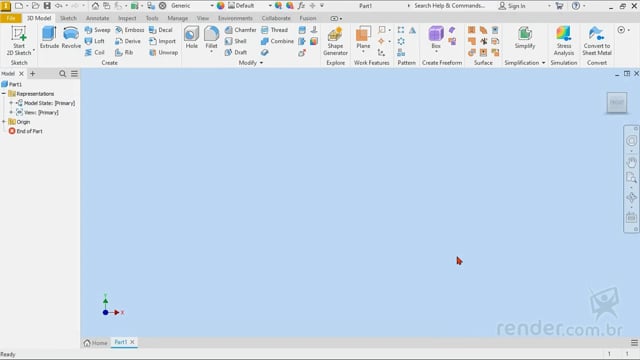Viewport: 640px width, 360px height.
Task: Click Sign In
Action: tap(512, 6)
